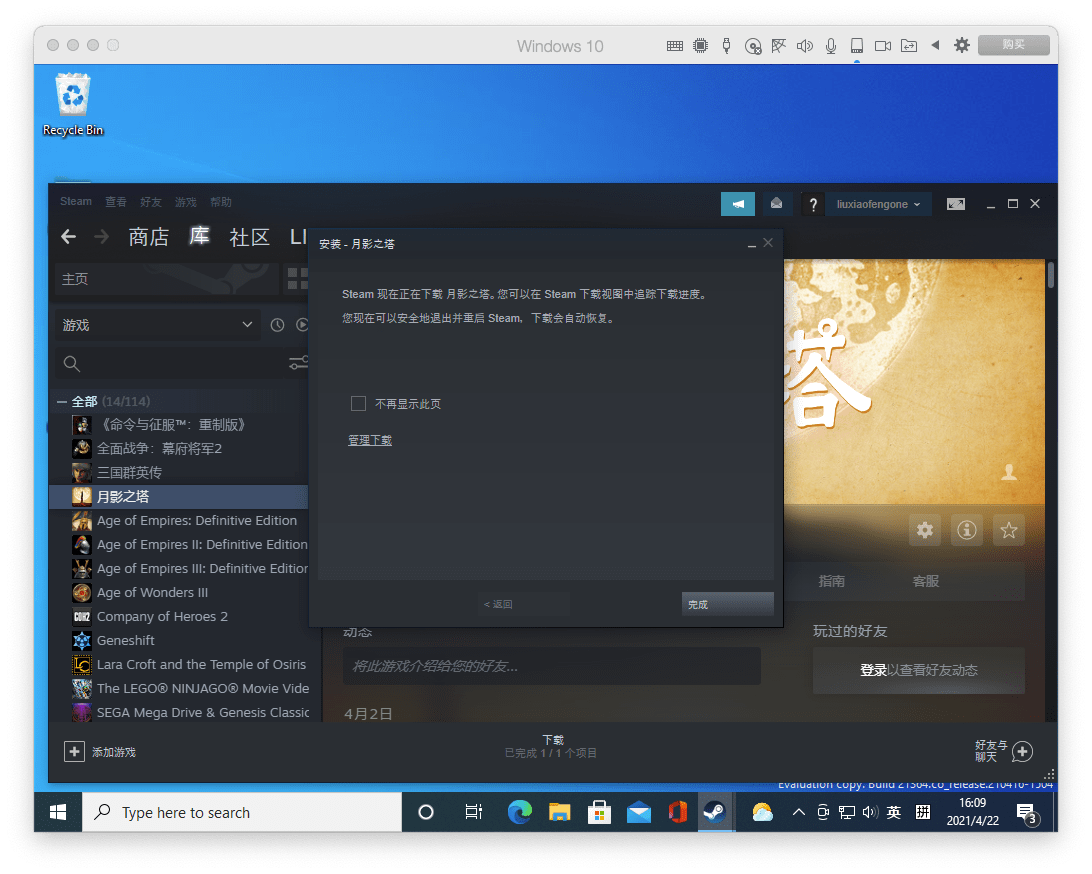Click the clock sort-by-recent icon
The width and height of the screenshot is (1092, 874).
[277, 325]
